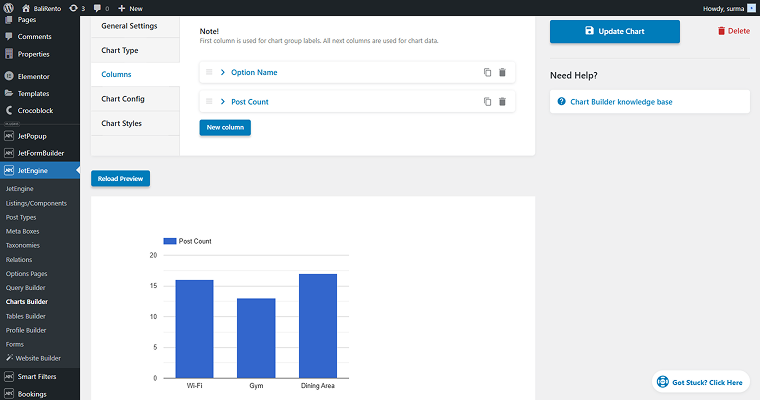The width and height of the screenshot is (760, 400).
Task: Click the Need Help? heading
Action: (573, 75)
